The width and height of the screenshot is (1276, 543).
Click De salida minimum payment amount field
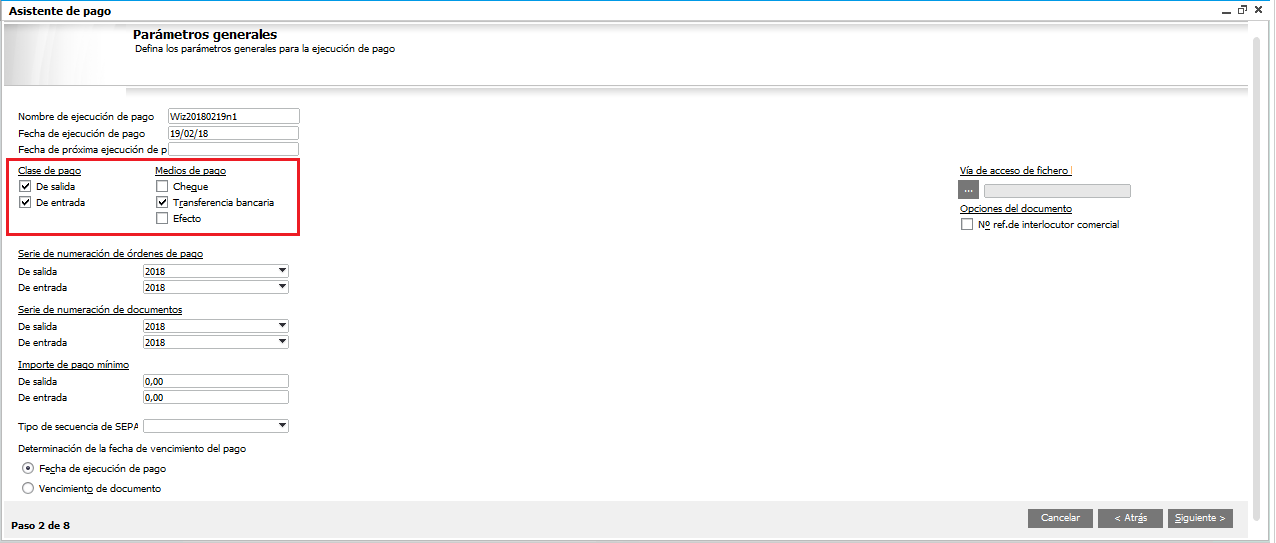pyautogui.click(x=216, y=381)
